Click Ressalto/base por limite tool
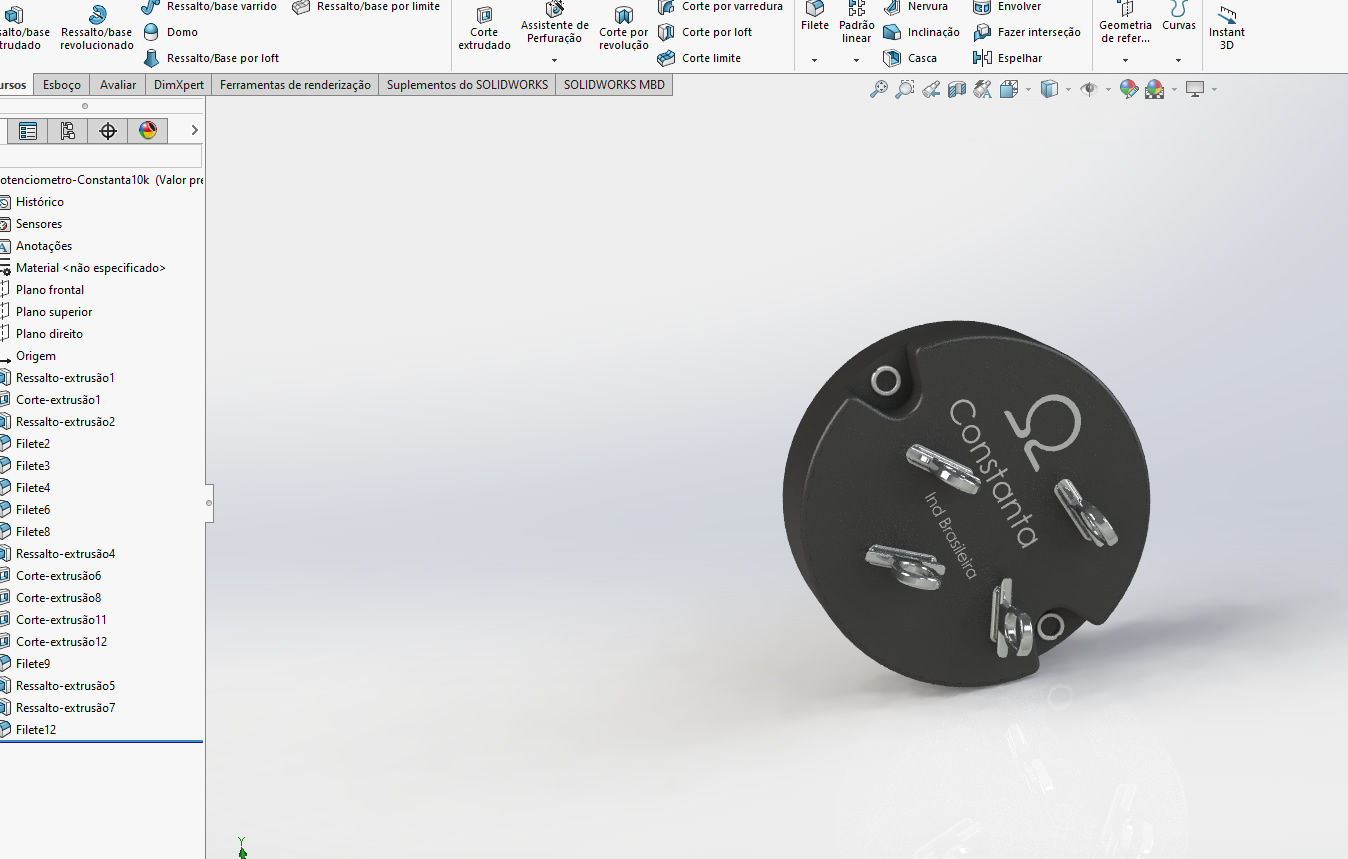Screen dimensions: 1348x859 point(366,6)
